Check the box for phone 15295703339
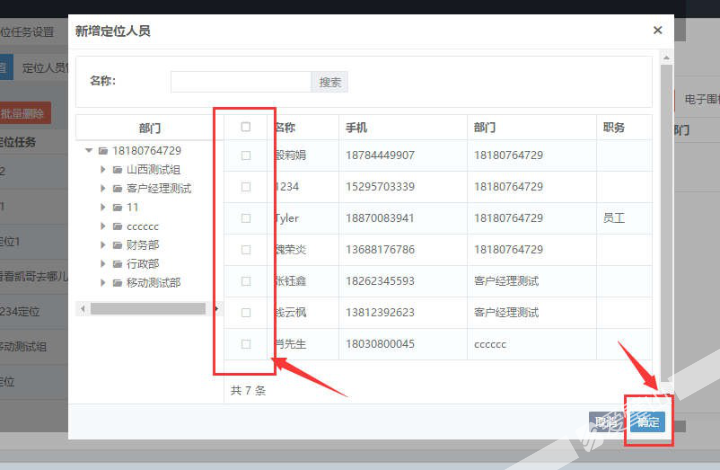720x470 pixels. pyautogui.click(x=246, y=187)
